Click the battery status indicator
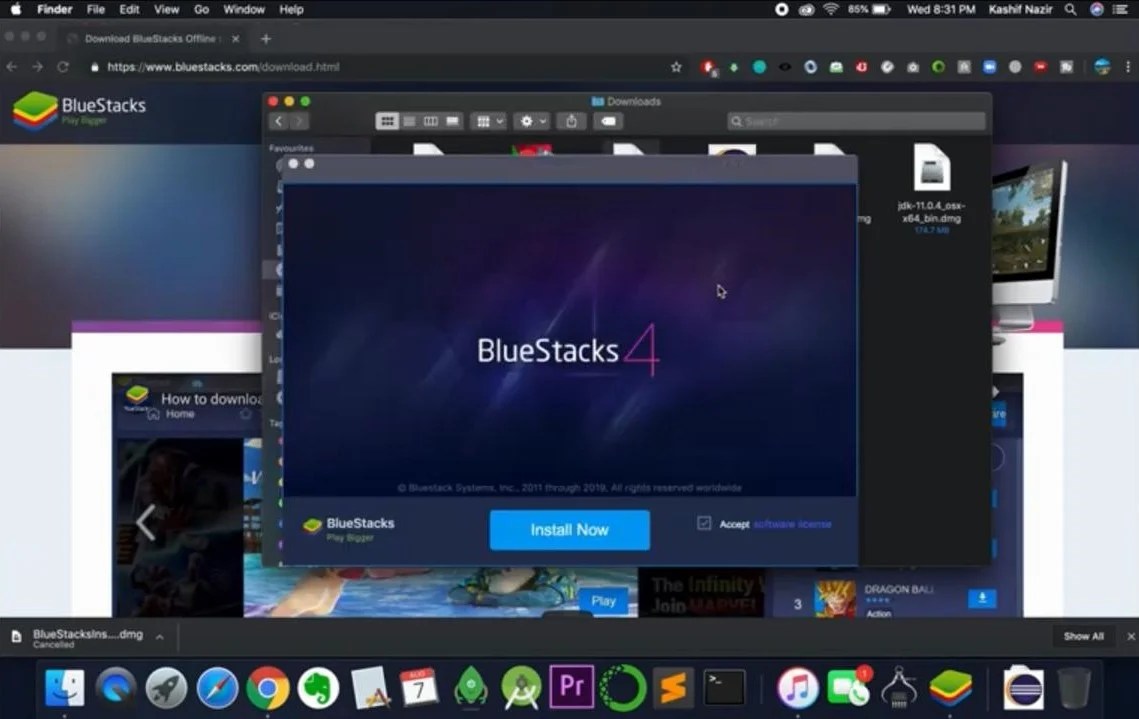The height and width of the screenshot is (719, 1139). [x=870, y=9]
